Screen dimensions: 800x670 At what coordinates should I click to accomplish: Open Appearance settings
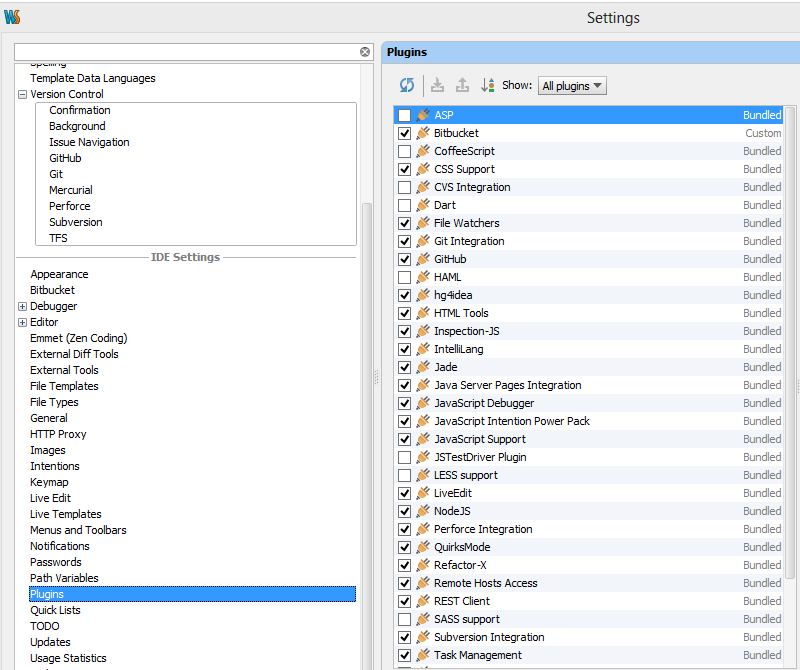point(59,274)
